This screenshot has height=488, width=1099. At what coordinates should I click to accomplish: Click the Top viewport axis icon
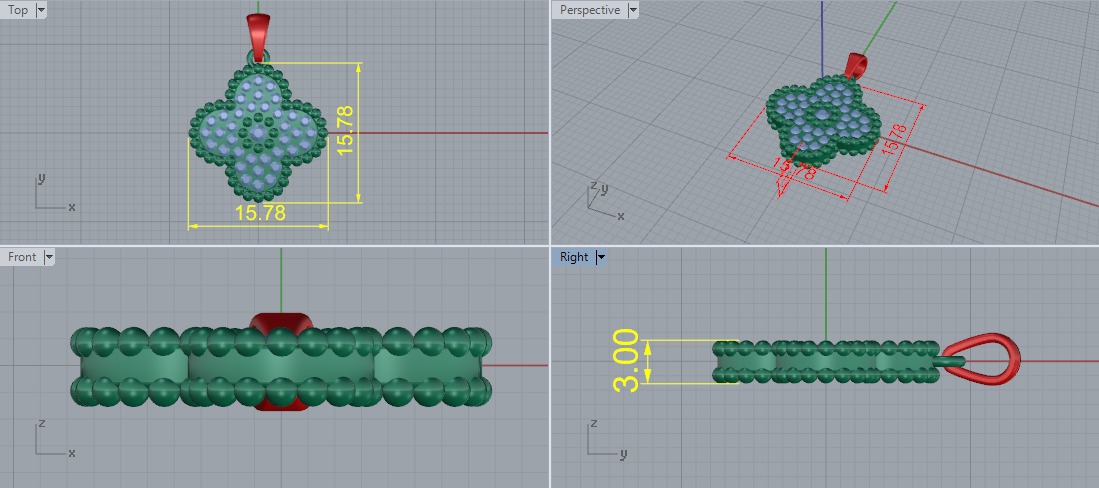[x=54, y=193]
